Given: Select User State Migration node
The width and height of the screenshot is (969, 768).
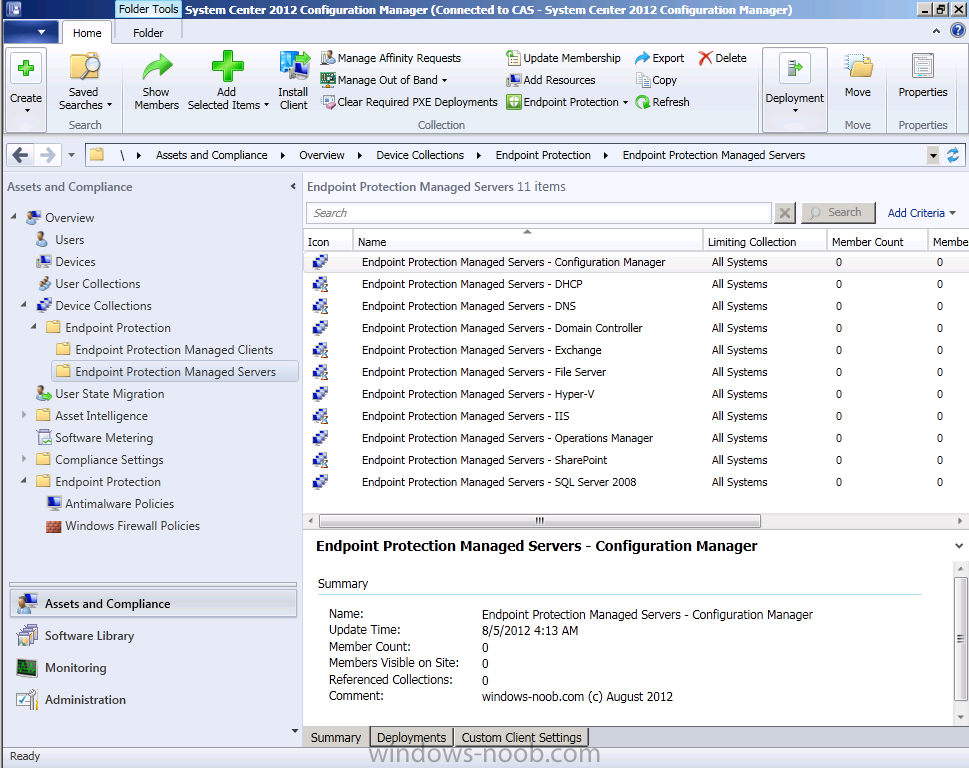Looking at the screenshot, I should point(100,394).
